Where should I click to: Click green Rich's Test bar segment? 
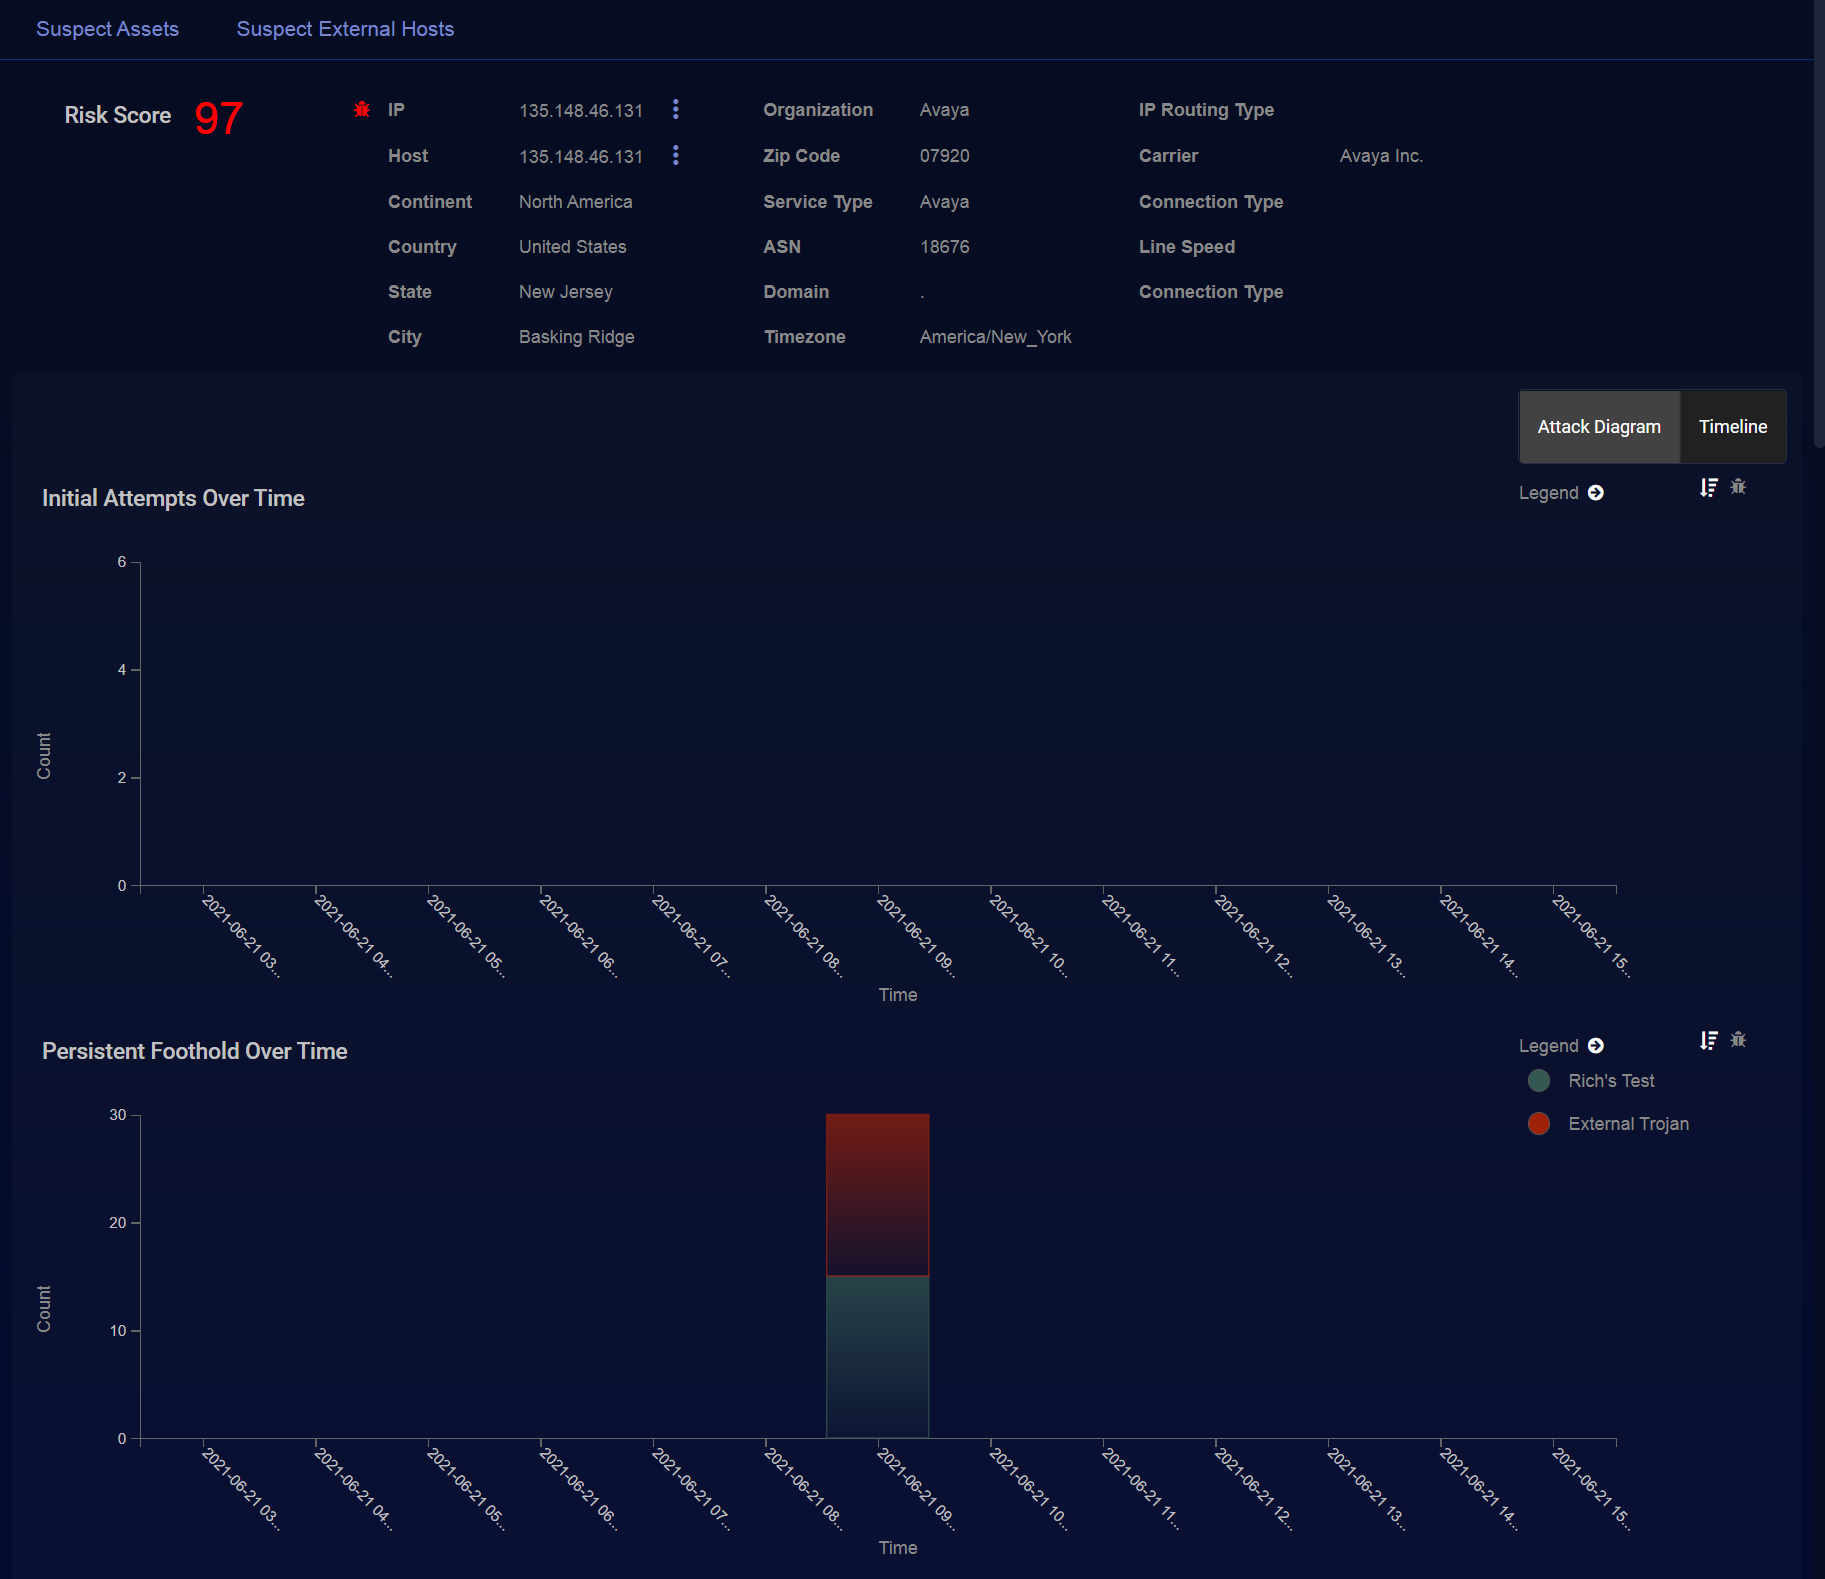point(877,1356)
